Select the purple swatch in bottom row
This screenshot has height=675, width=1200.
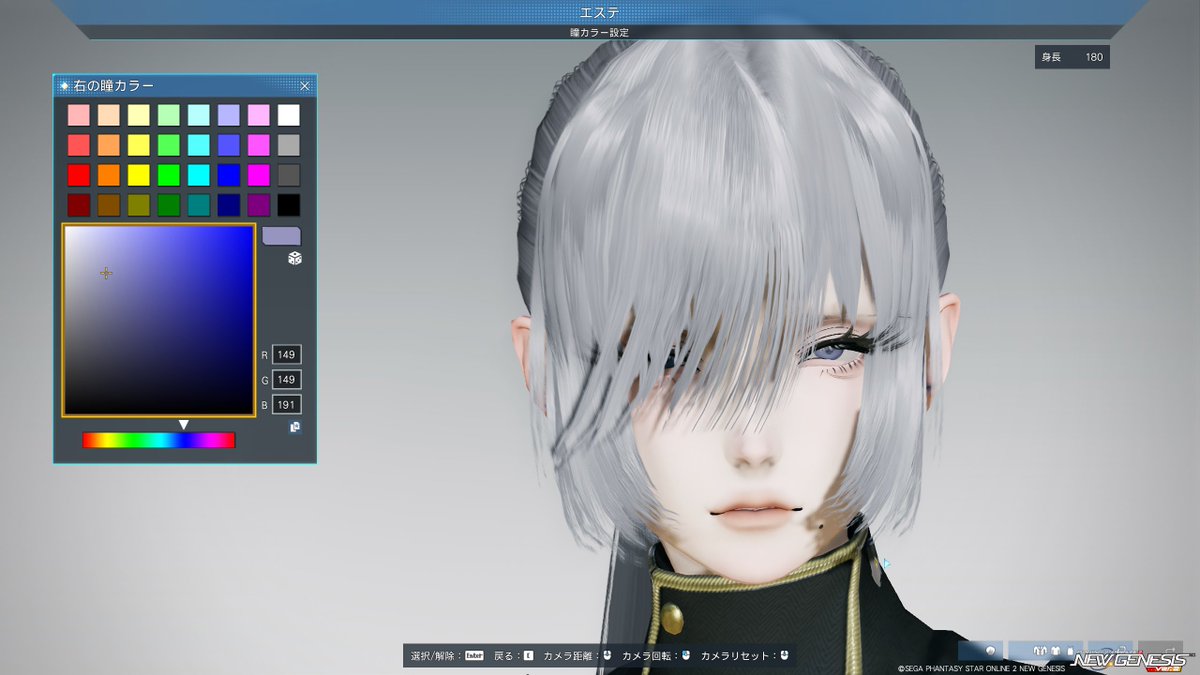point(259,205)
